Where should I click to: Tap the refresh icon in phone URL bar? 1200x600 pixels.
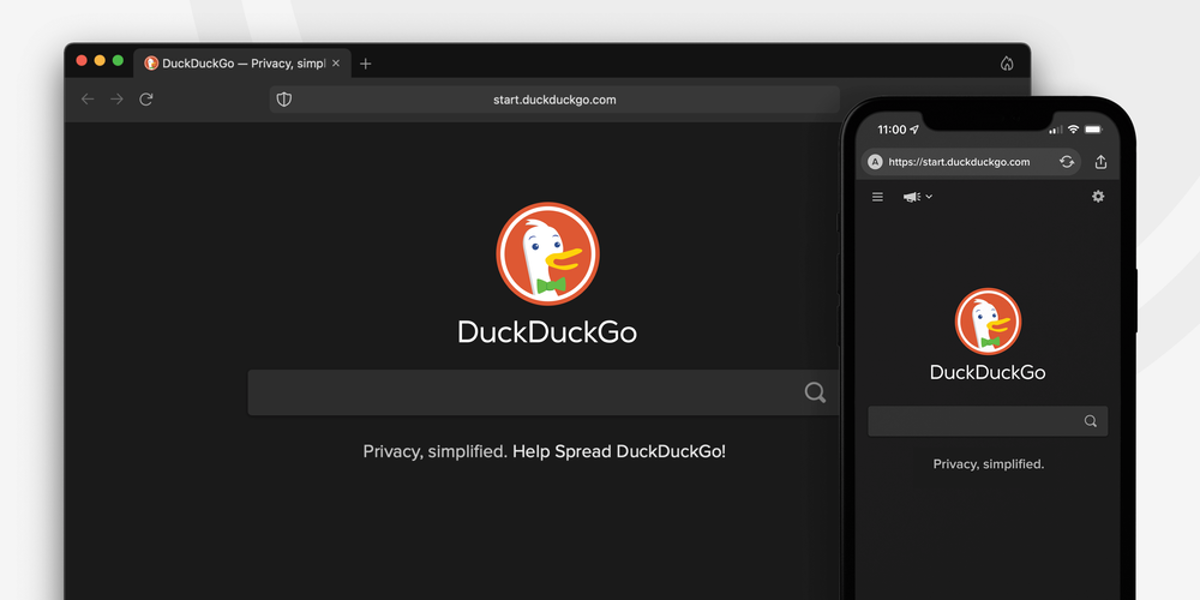point(1067,162)
